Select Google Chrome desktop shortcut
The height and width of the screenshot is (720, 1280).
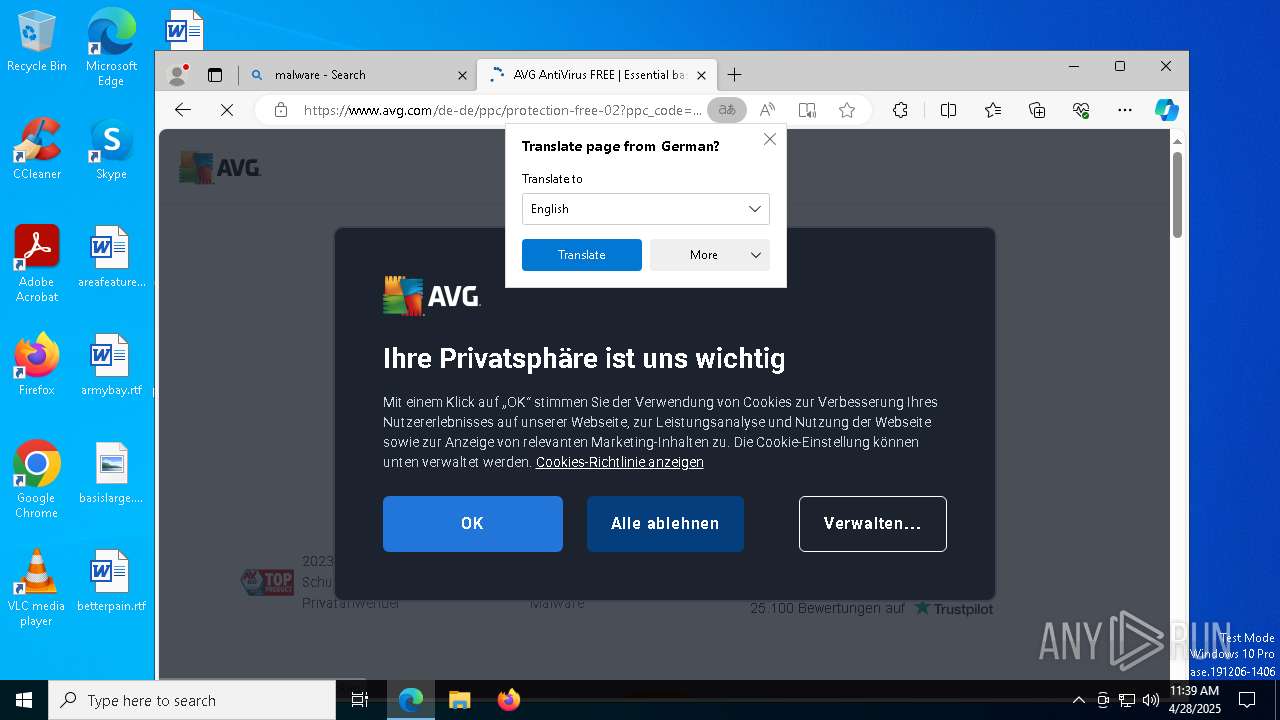pyautogui.click(x=37, y=479)
